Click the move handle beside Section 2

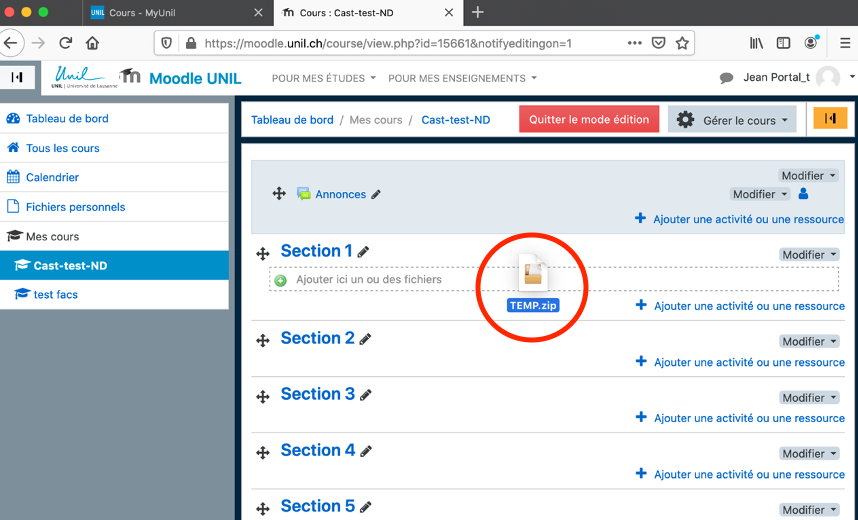pyautogui.click(x=263, y=340)
